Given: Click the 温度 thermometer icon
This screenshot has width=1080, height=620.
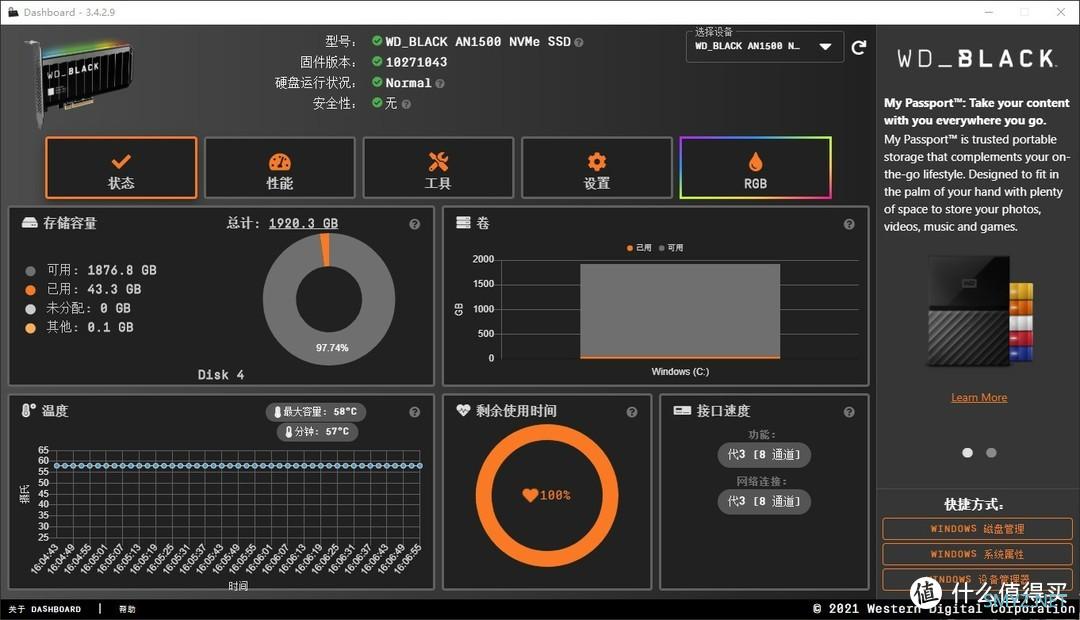Looking at the screenshot, I should pyautogui.click(x=28, y=411).
